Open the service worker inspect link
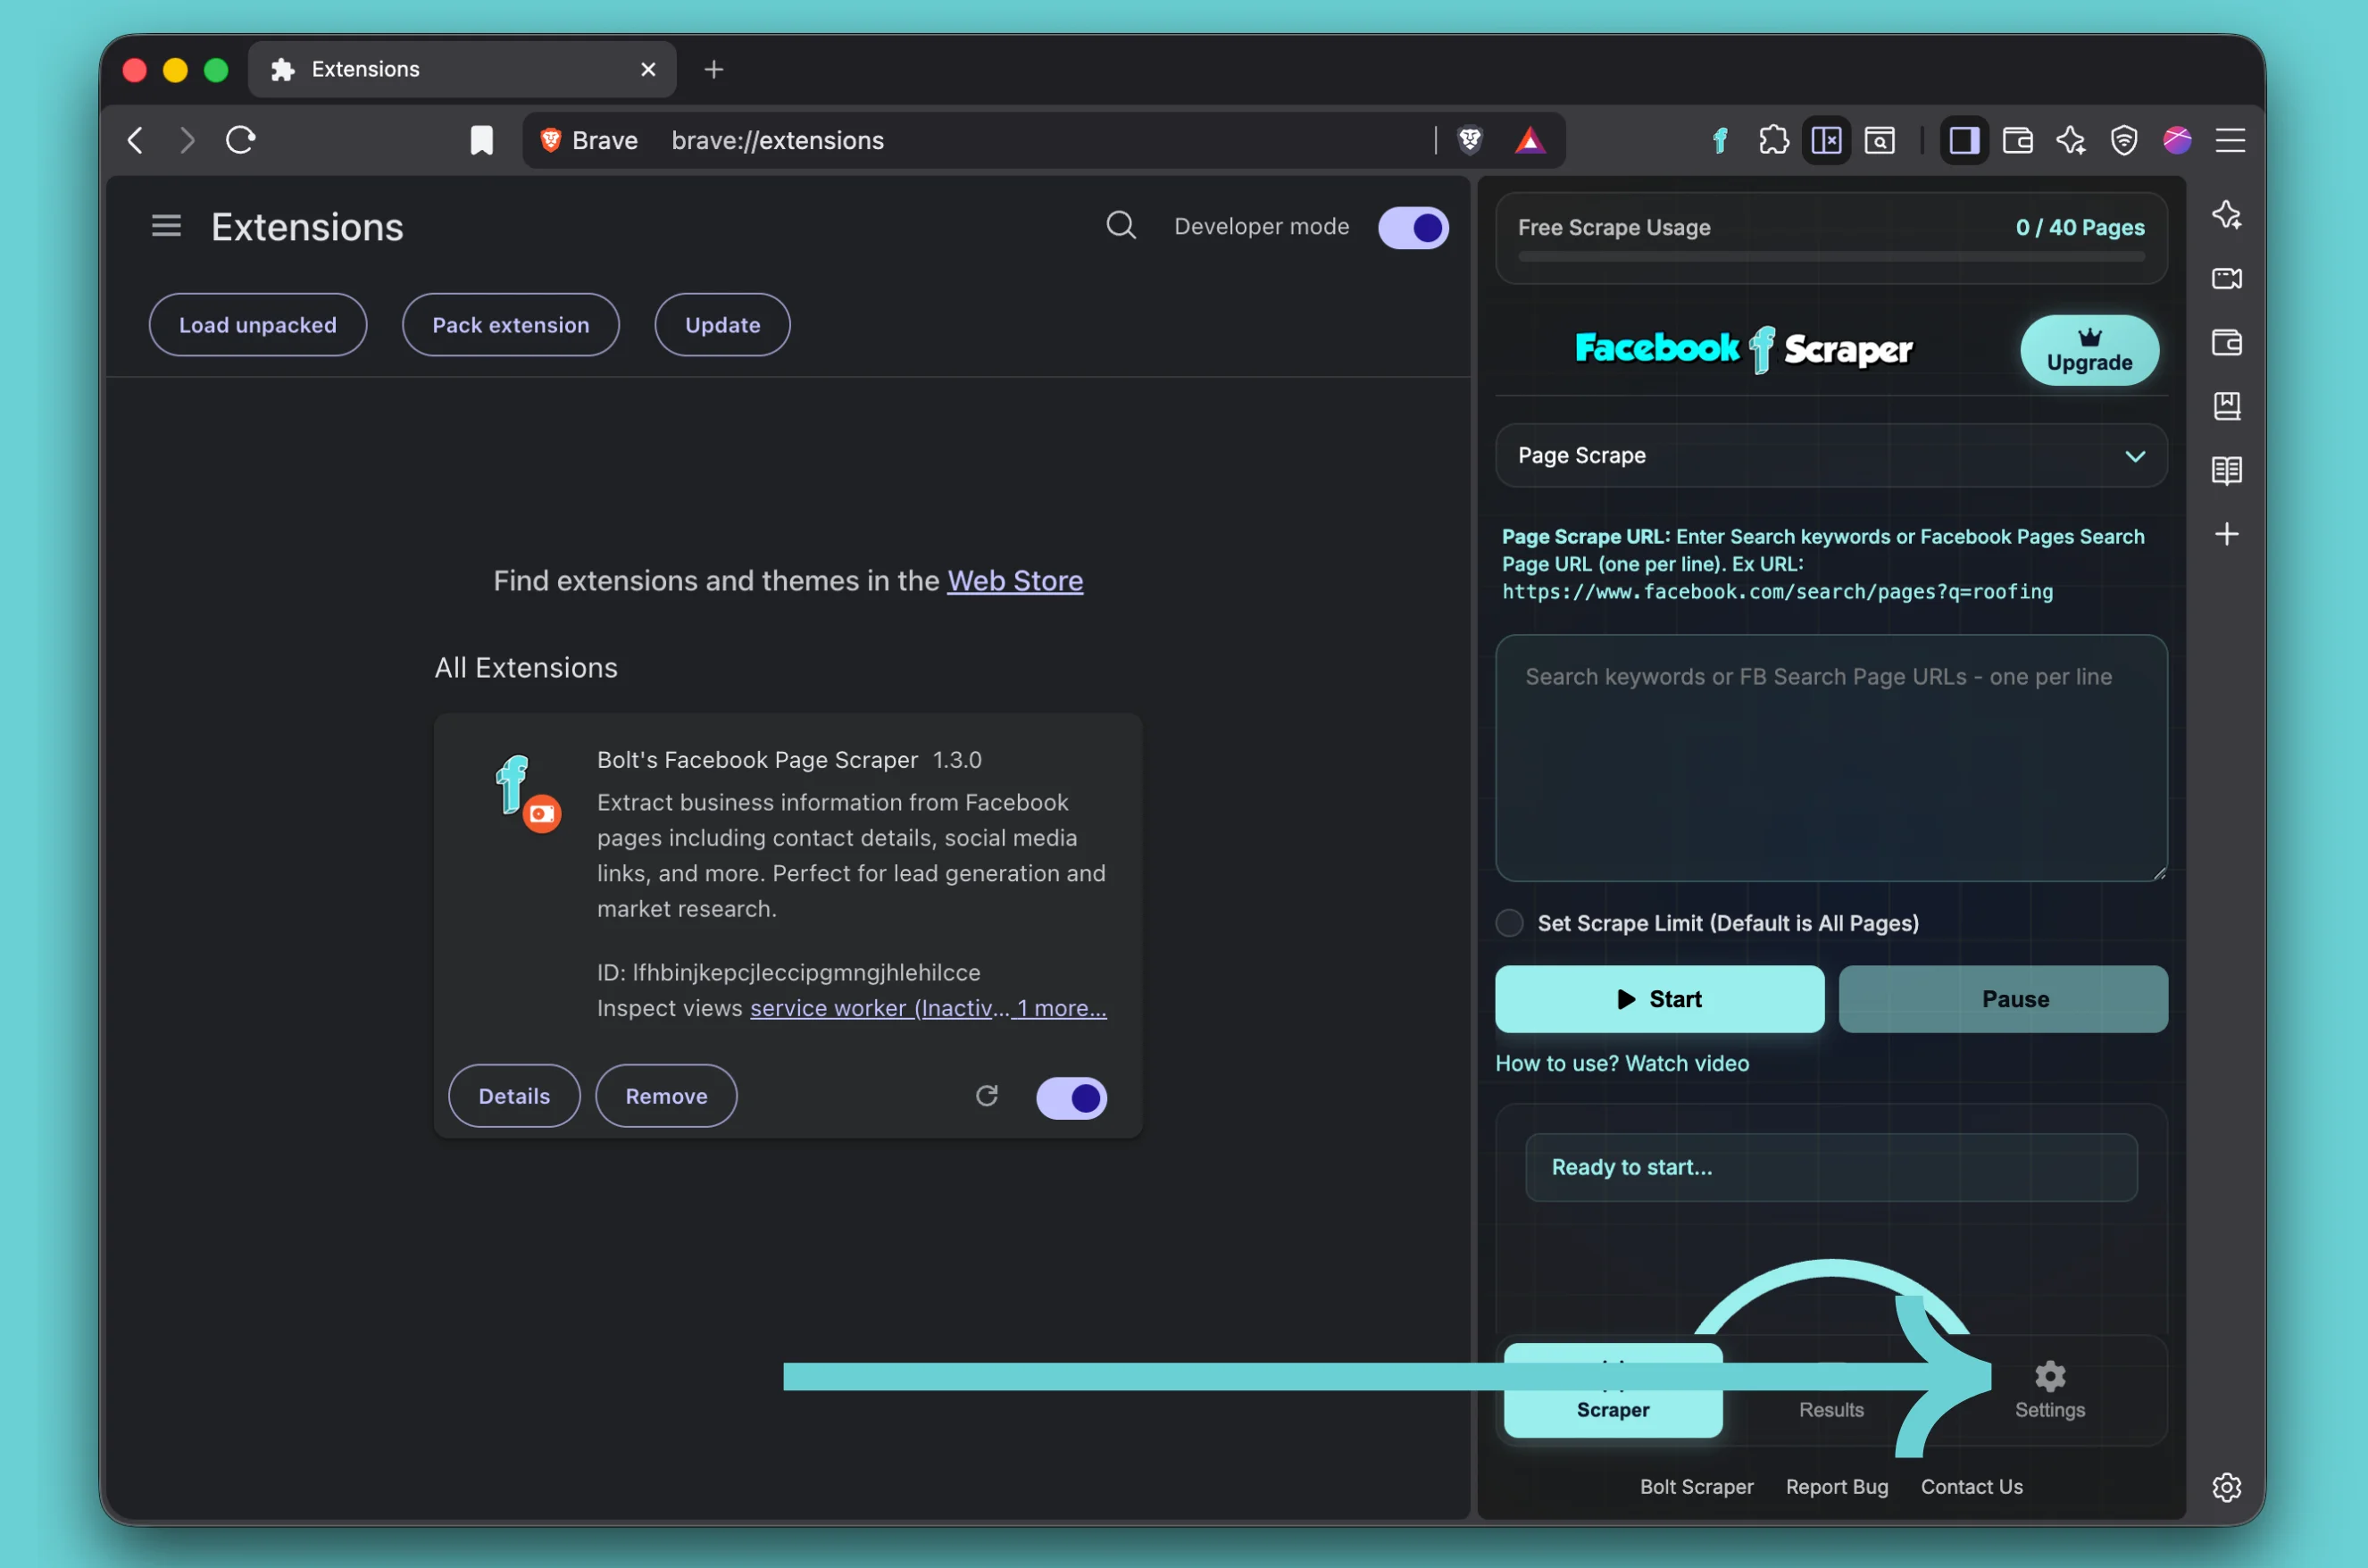The width and height of the screenshot is (2368, 1568). tap(879, 1008)
